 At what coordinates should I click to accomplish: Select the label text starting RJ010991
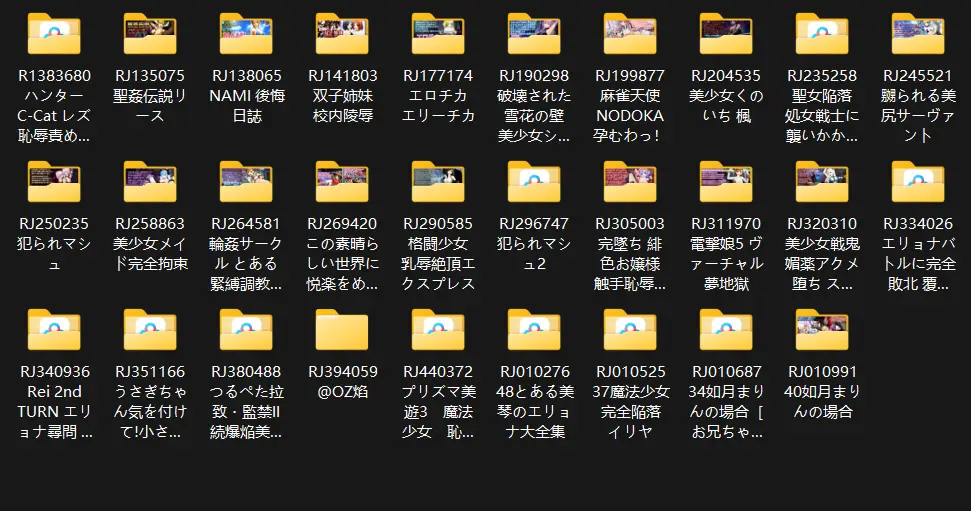[822, 391]
